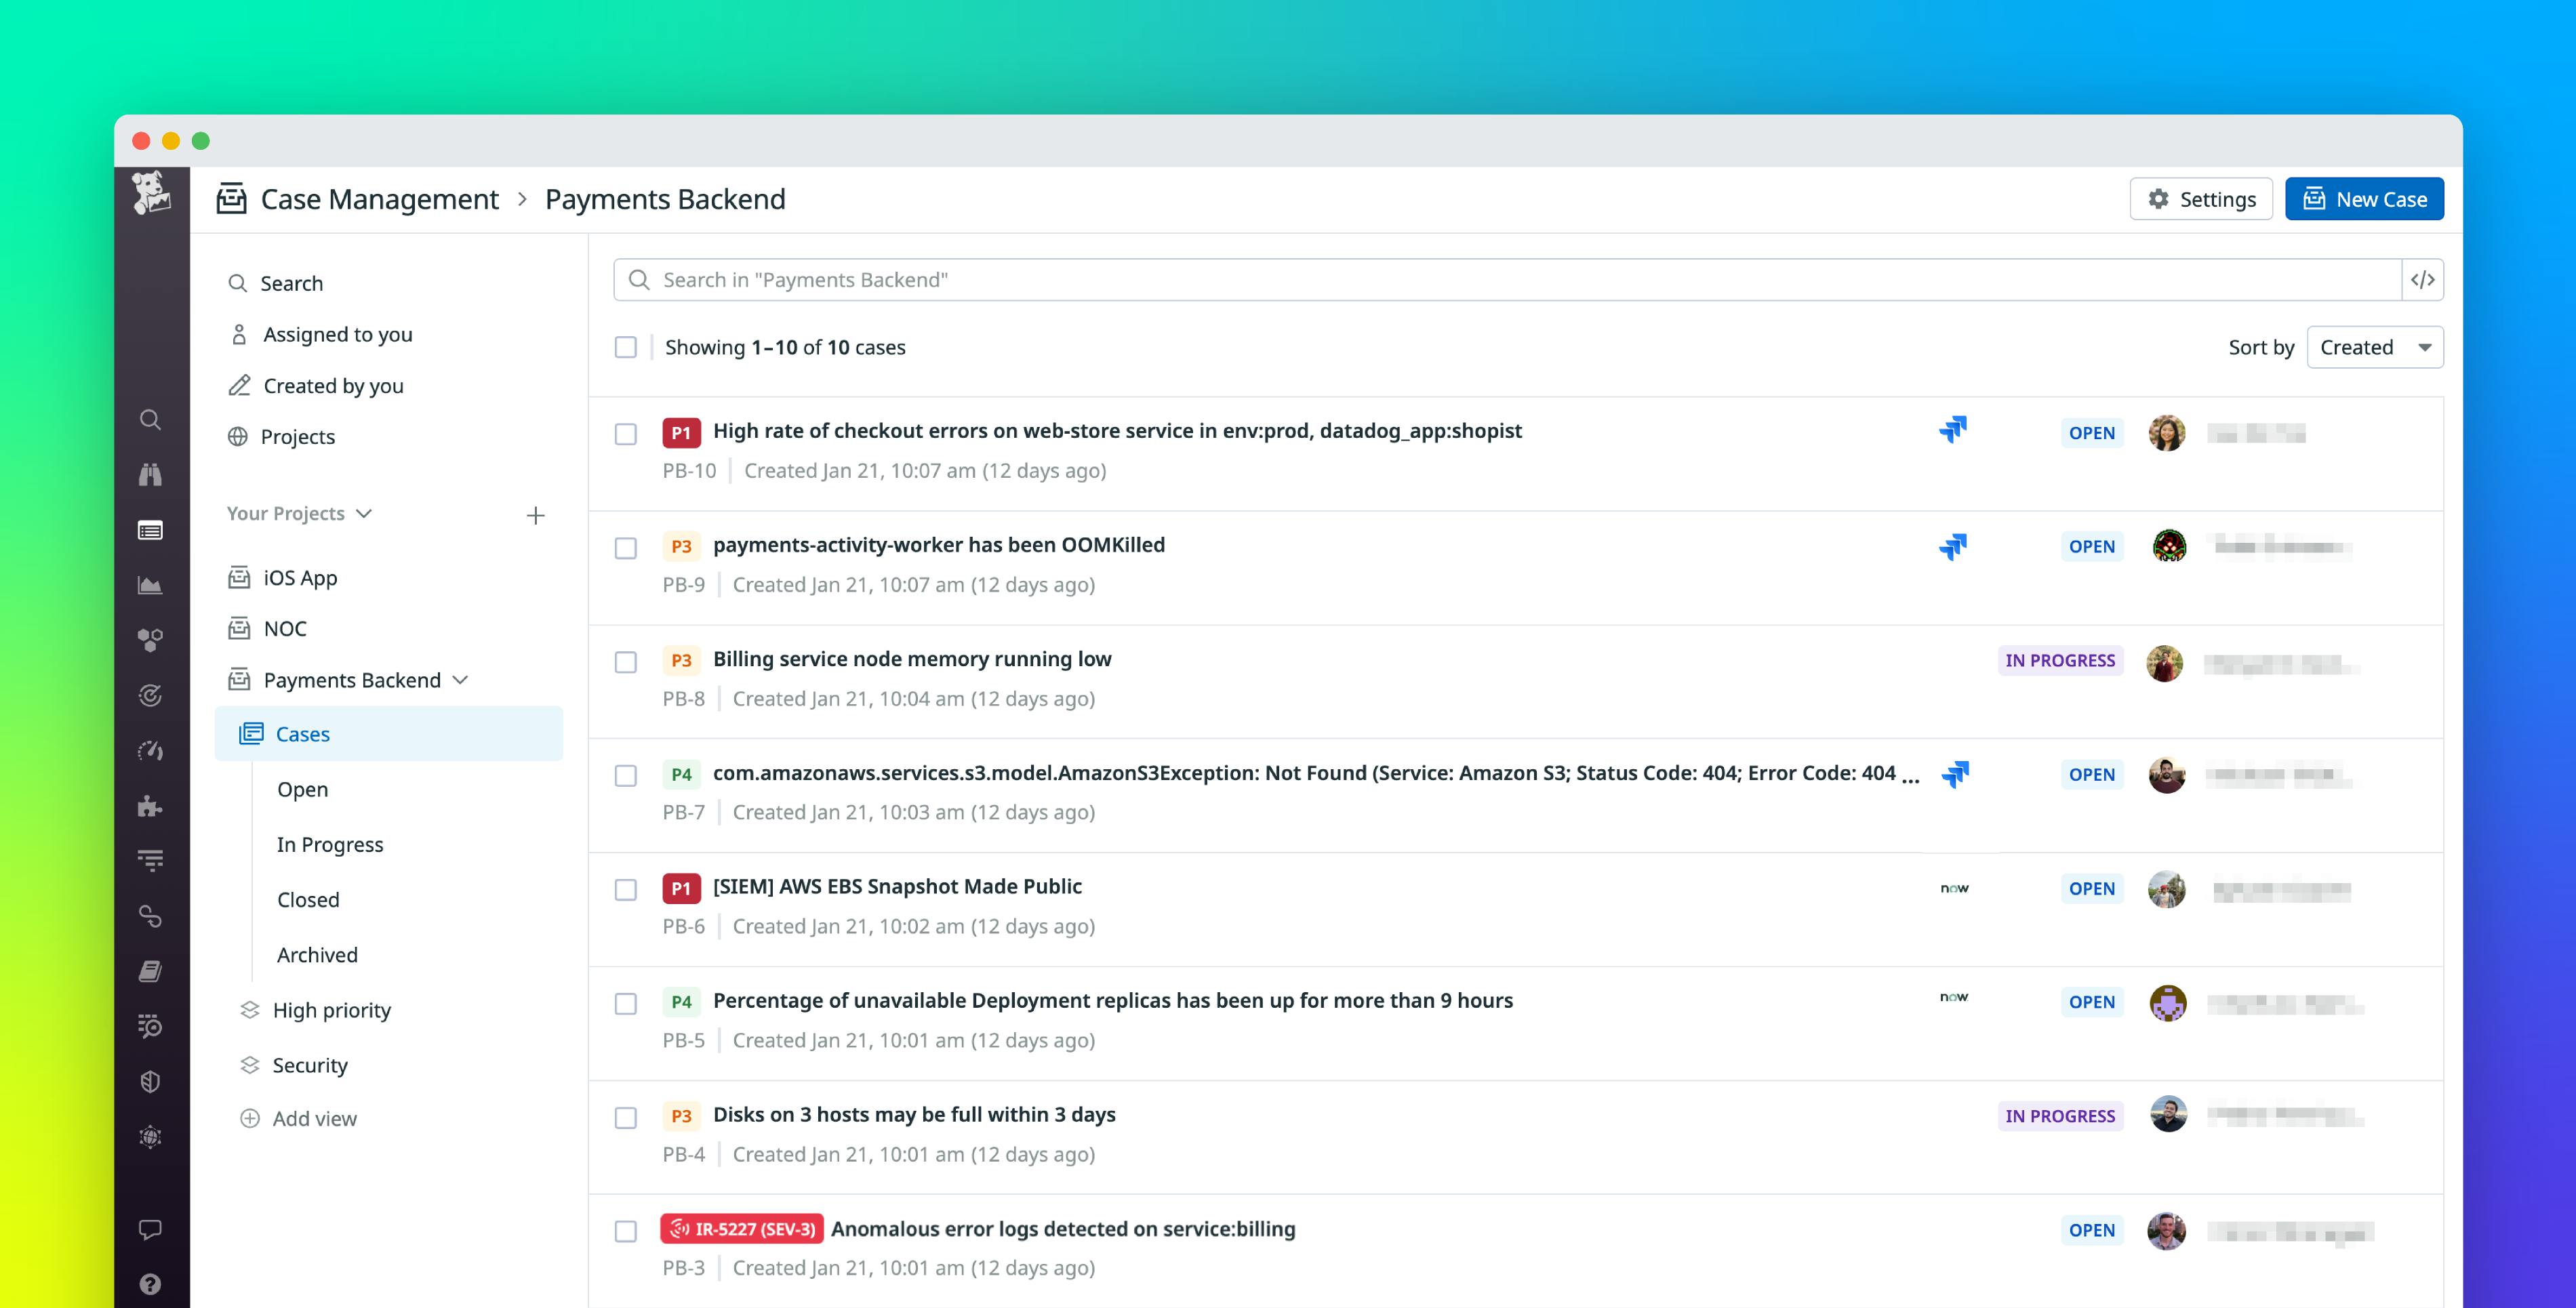Open the Integrations puzzle piece icon
Screen dimensions: 2576x1308
point(151,806)
